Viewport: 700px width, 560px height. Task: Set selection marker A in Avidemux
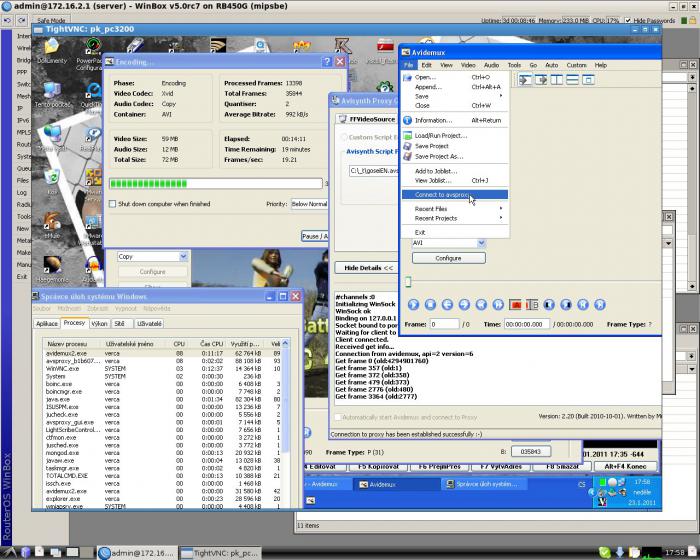[516, 305]
